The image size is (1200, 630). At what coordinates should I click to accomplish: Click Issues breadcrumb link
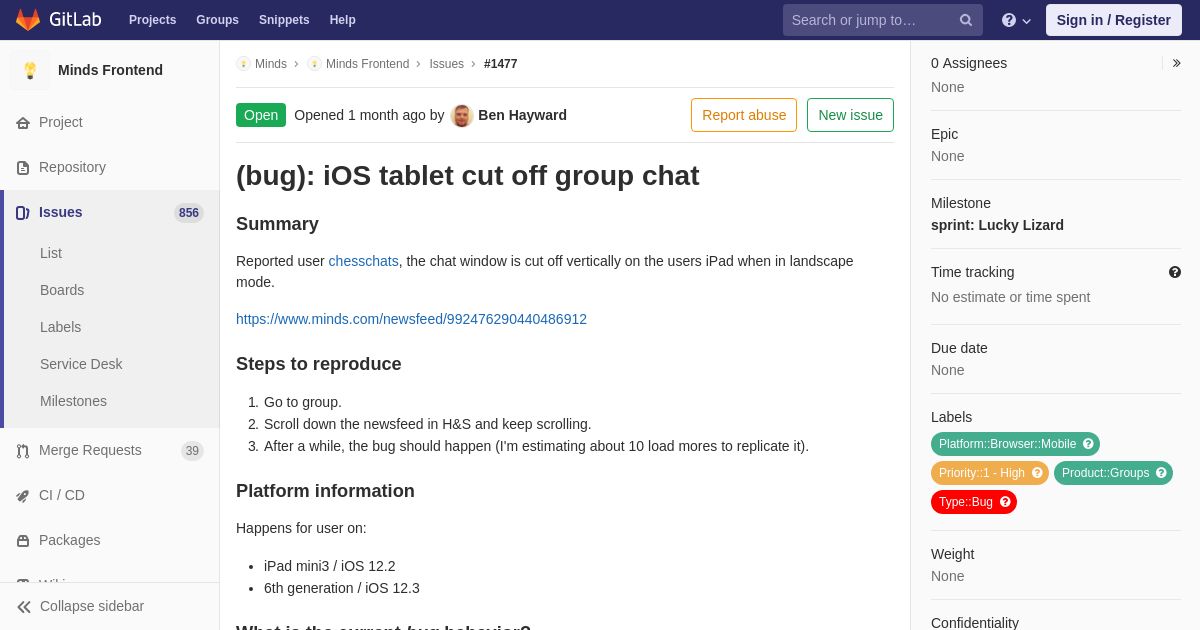446,64
